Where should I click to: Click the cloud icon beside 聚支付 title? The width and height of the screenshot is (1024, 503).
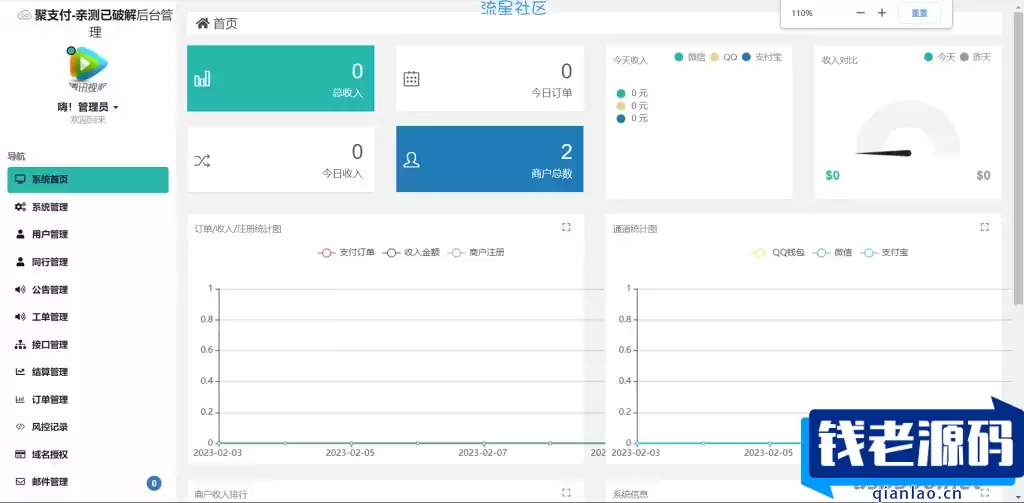point(25,15)
